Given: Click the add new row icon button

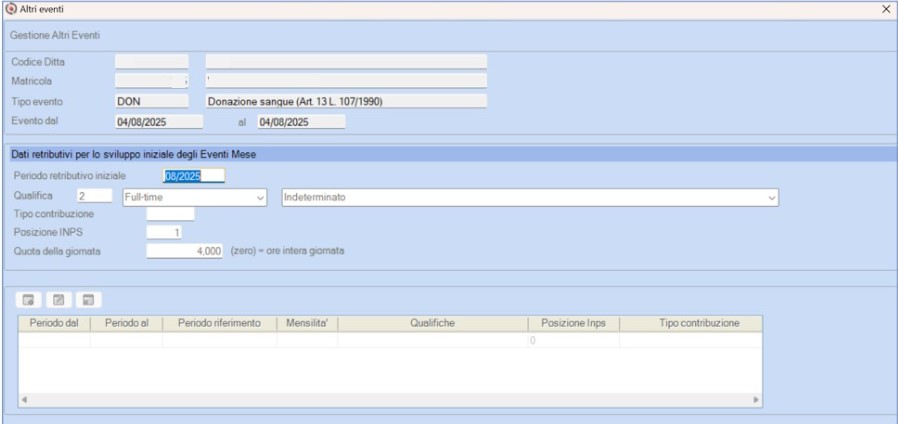Looking at the screenshot, I should pyautogui.click(x=29, y=300).
